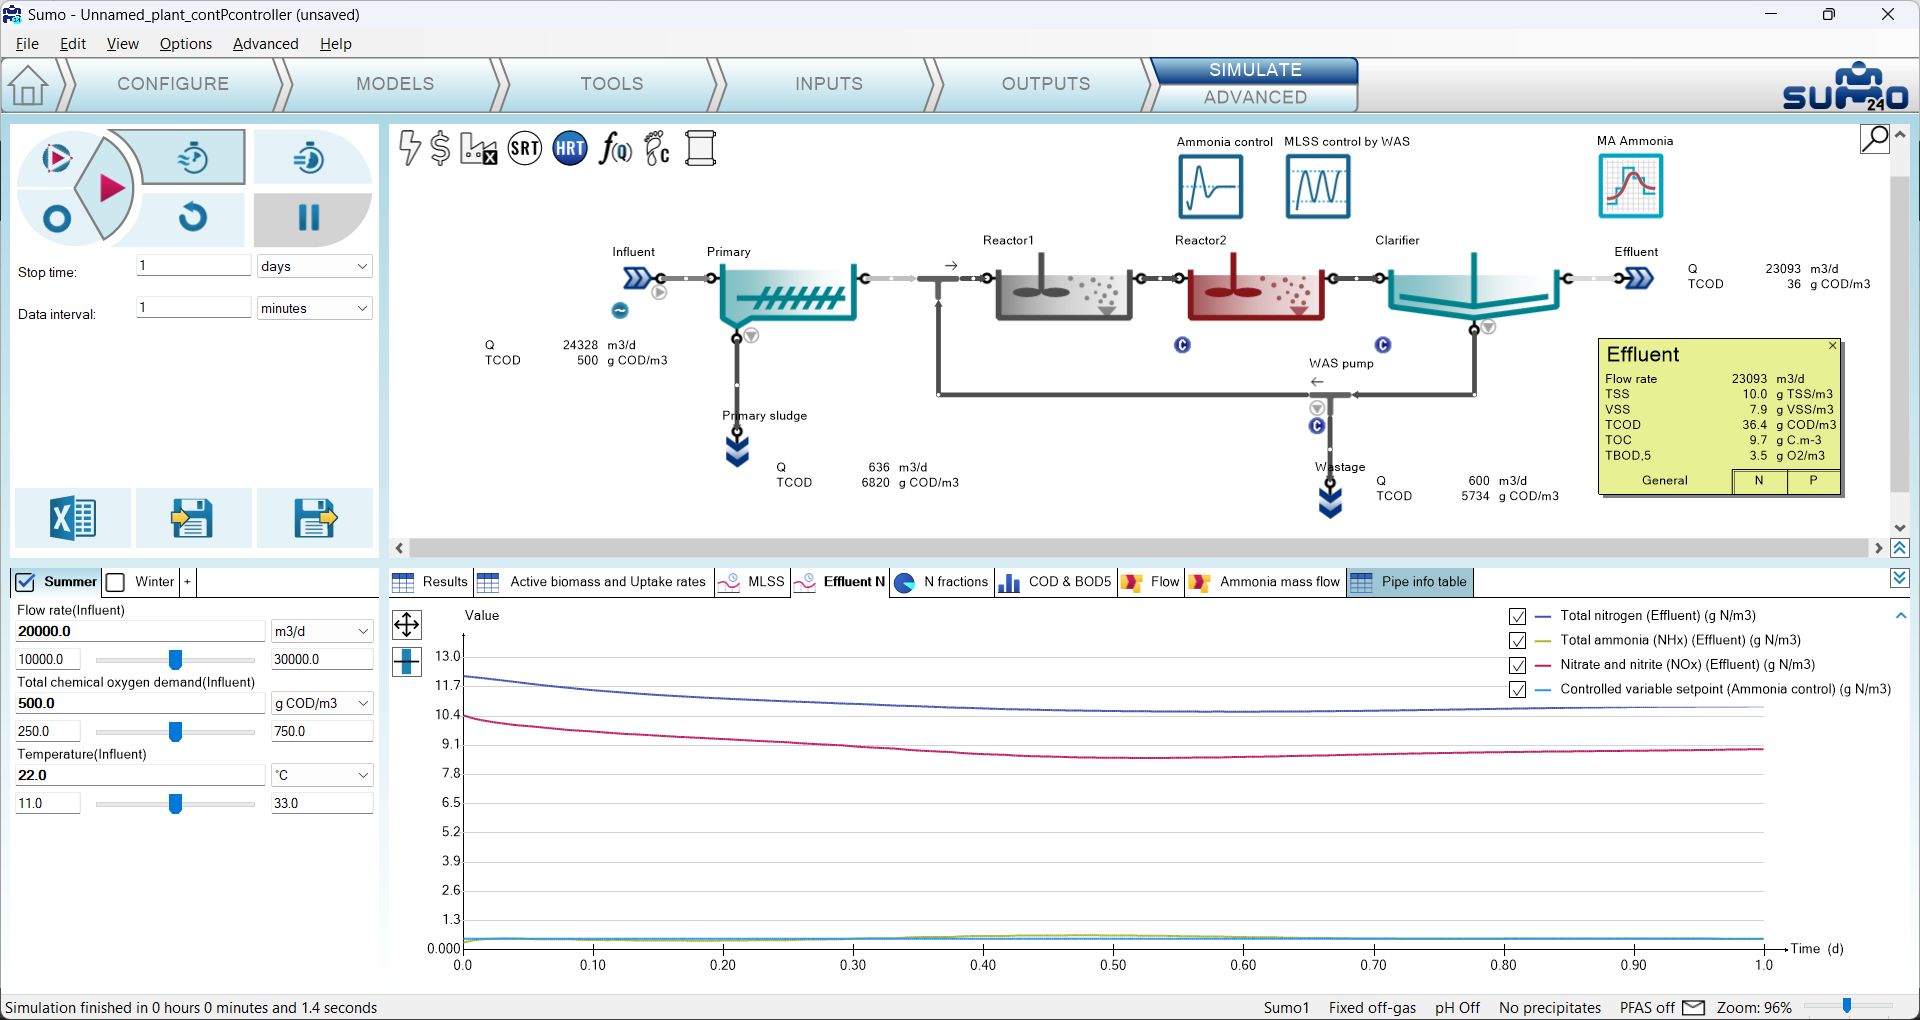
Task: Open the Pipe info table tab
Action: [x=1409, y=582]
